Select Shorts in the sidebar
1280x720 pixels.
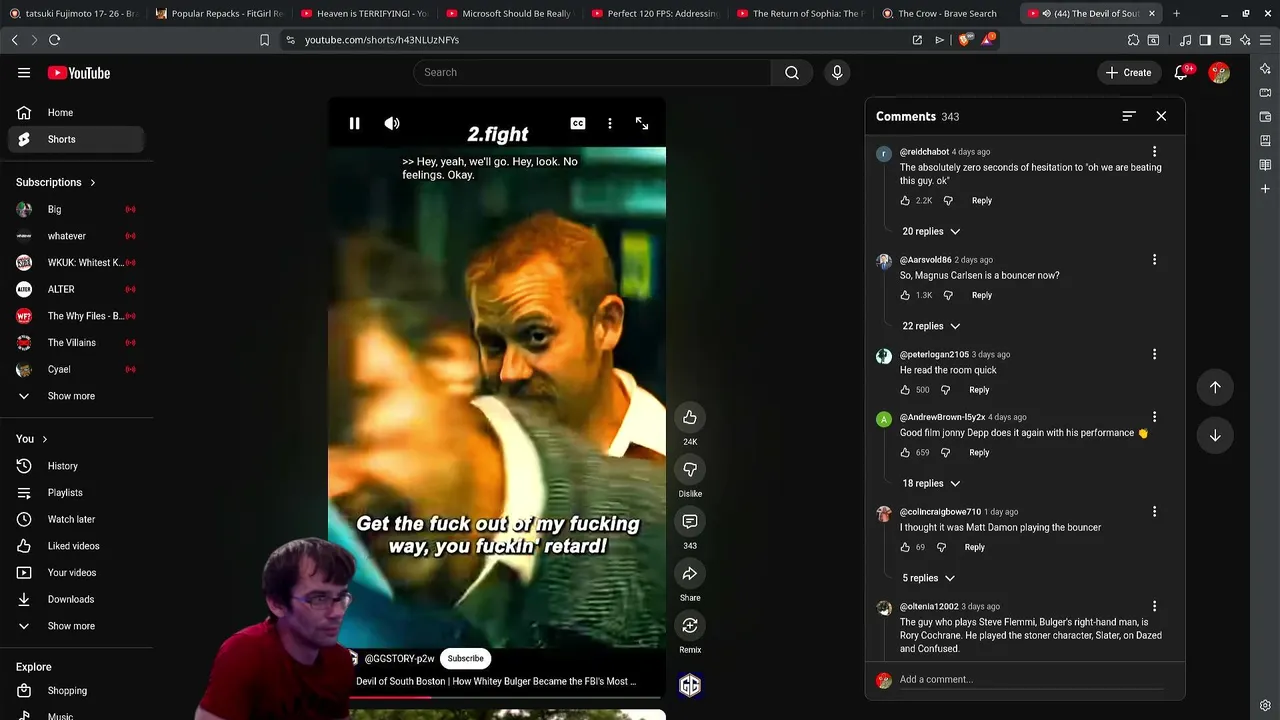(76, 139)
